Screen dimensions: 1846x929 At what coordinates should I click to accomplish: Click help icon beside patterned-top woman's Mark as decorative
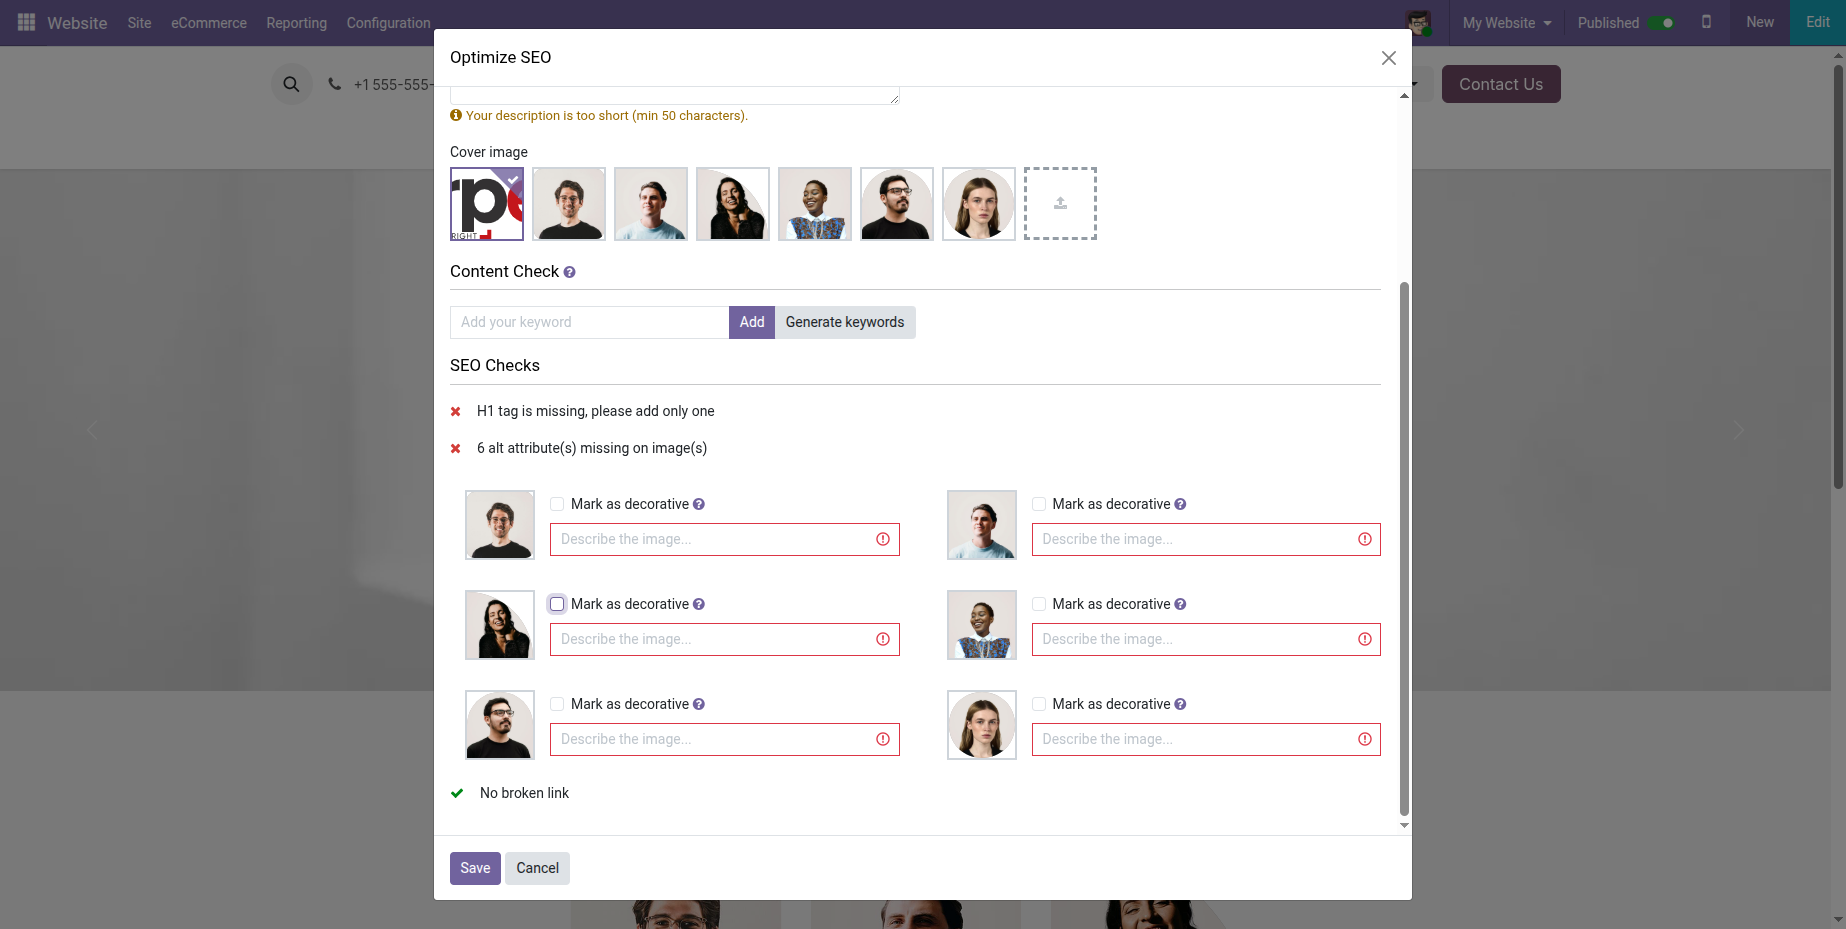pyautogui.click(x=1180, y=604)
